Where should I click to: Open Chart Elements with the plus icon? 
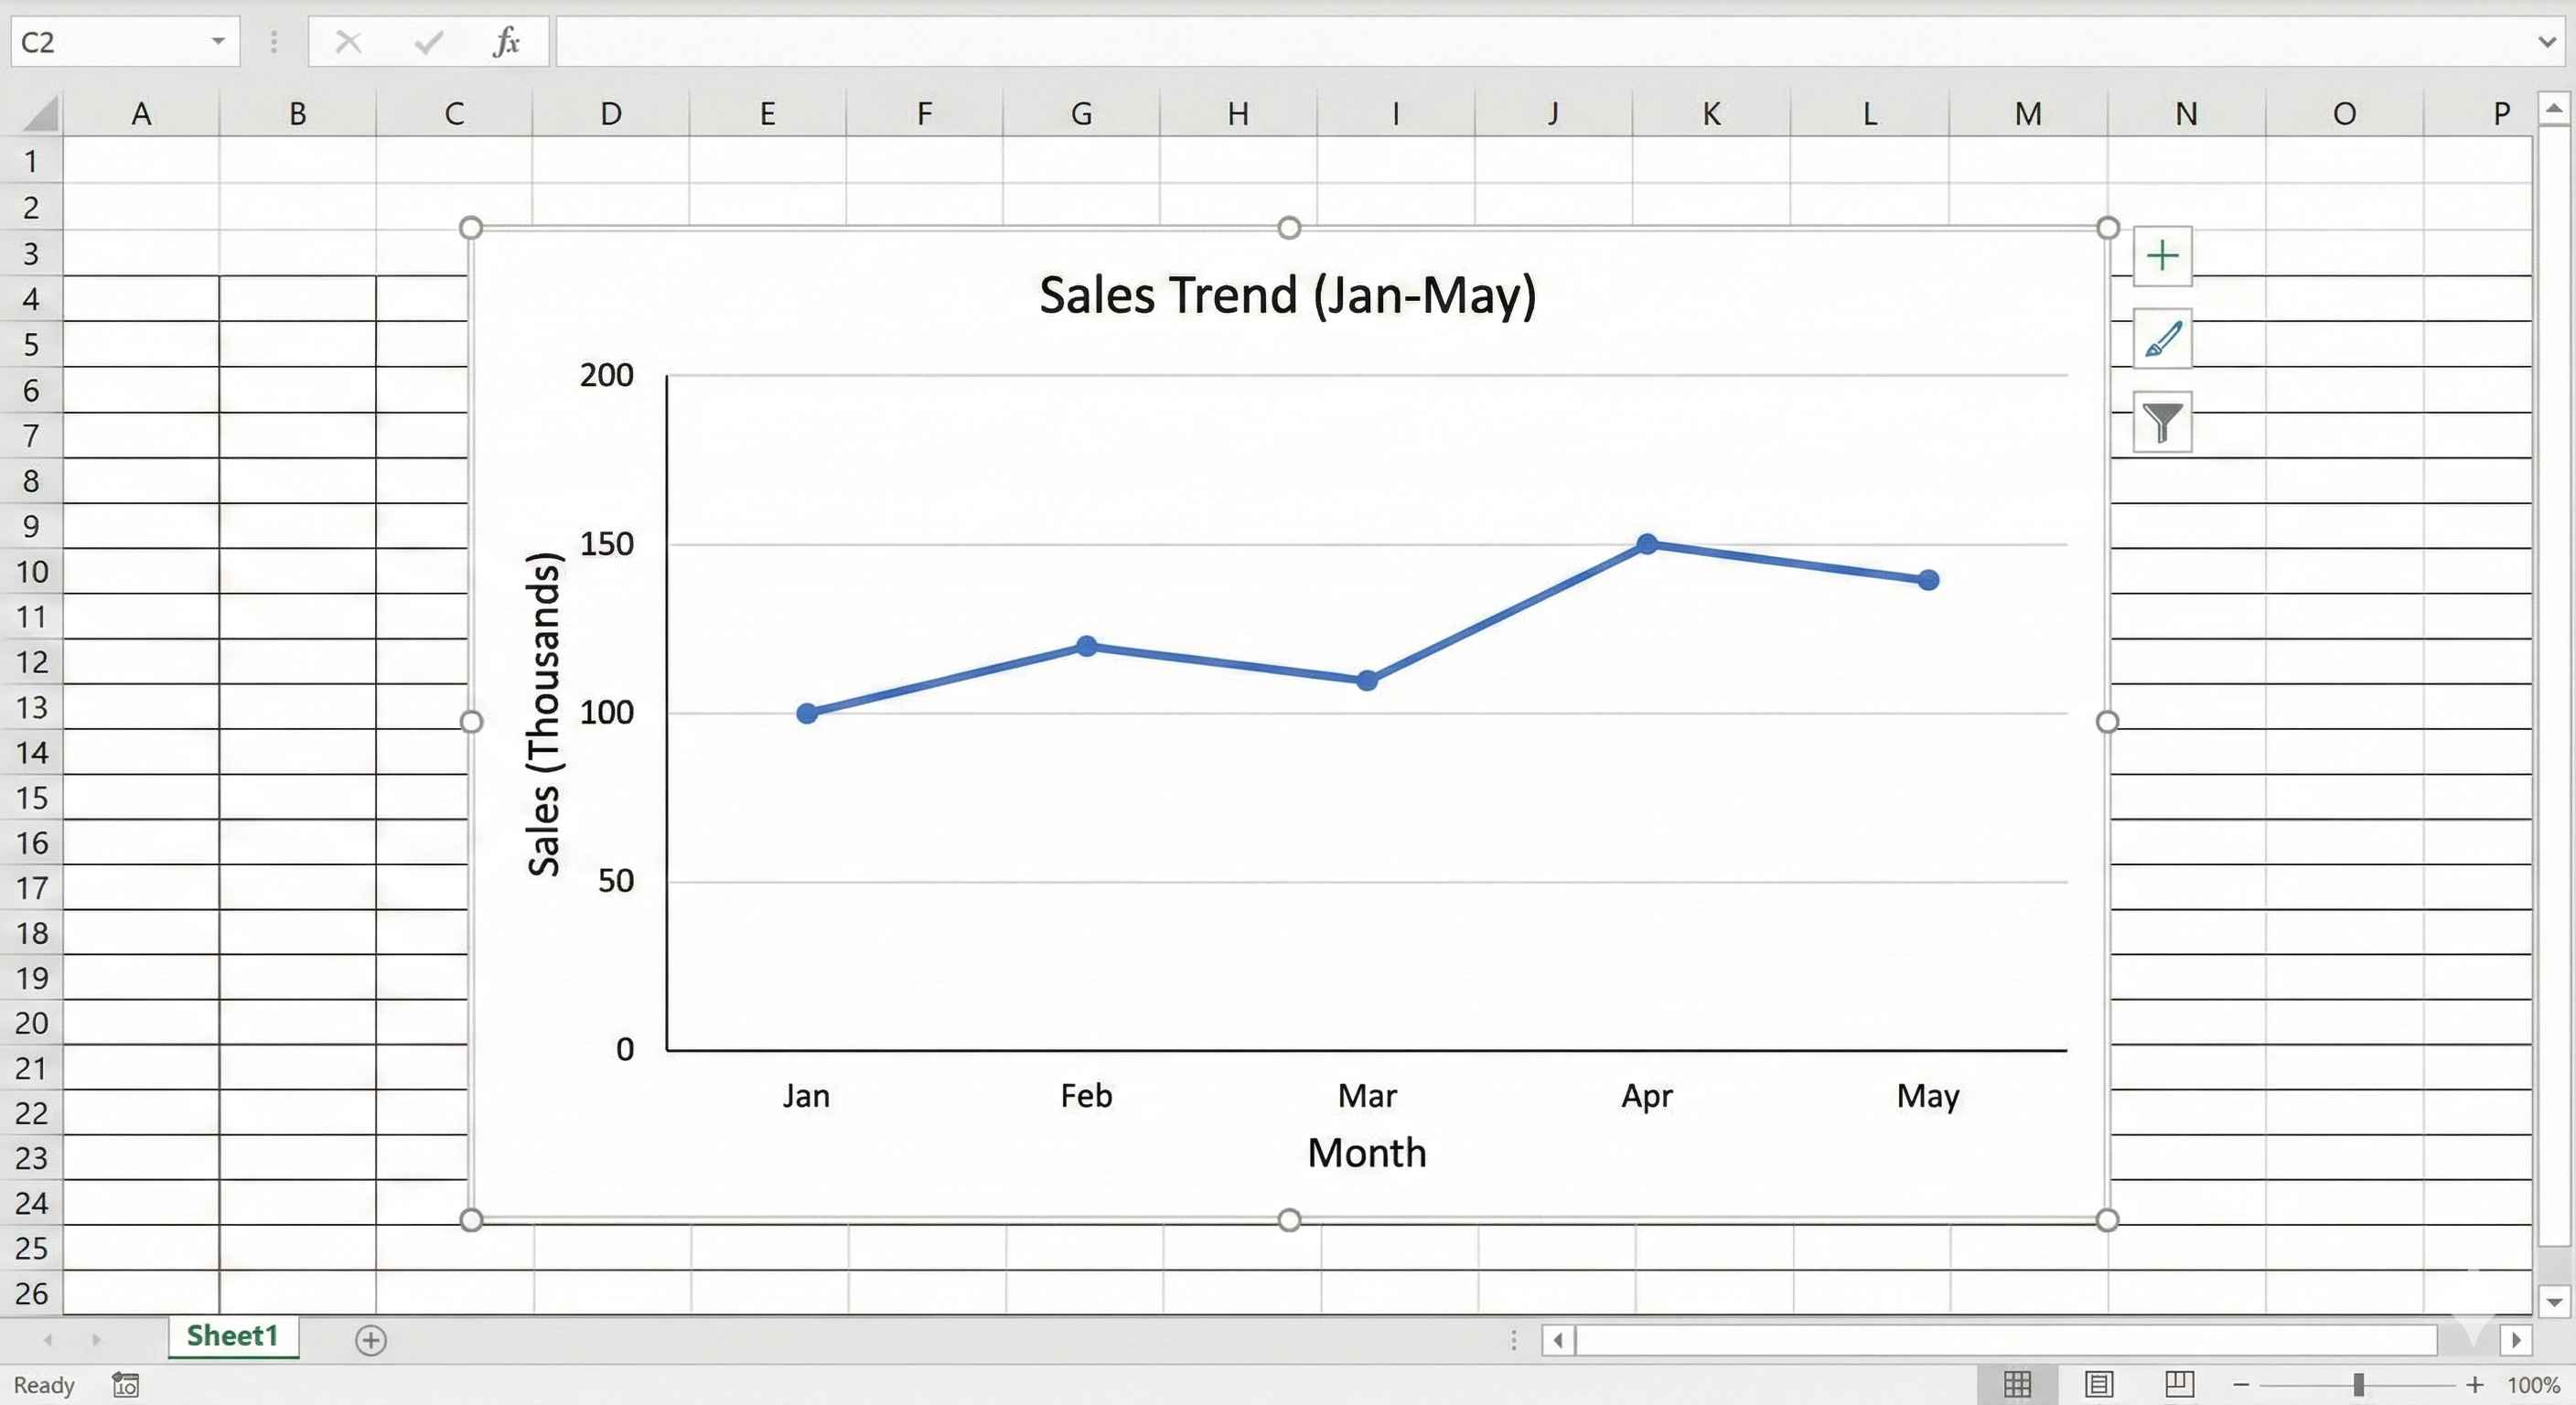coord(2162,256)
